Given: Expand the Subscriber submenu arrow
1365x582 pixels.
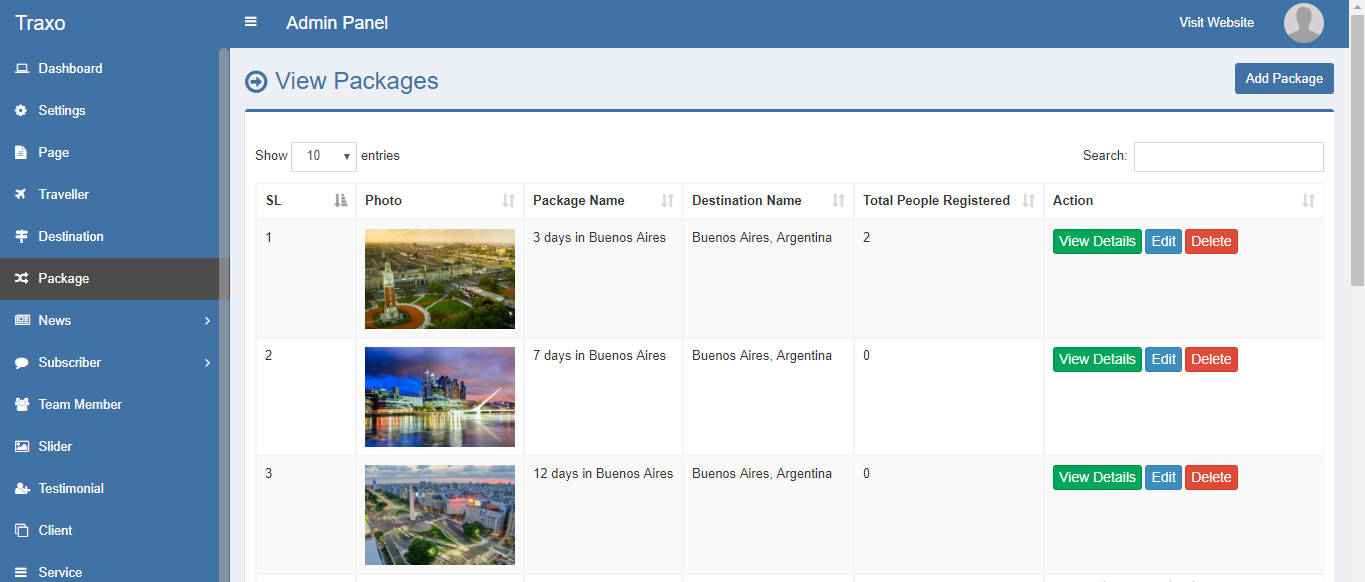Looking at the screenshot, I should [x=207, y=363].
